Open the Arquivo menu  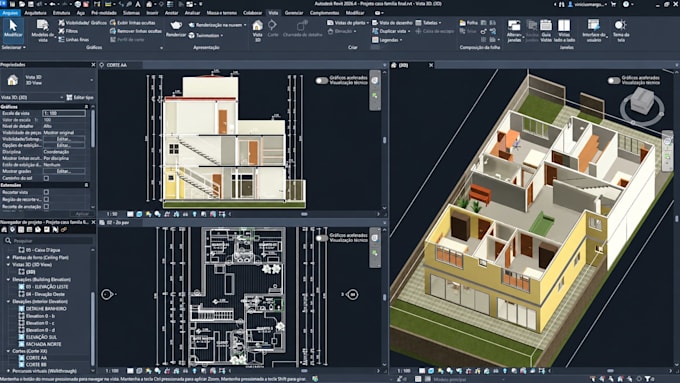[10, 13]
